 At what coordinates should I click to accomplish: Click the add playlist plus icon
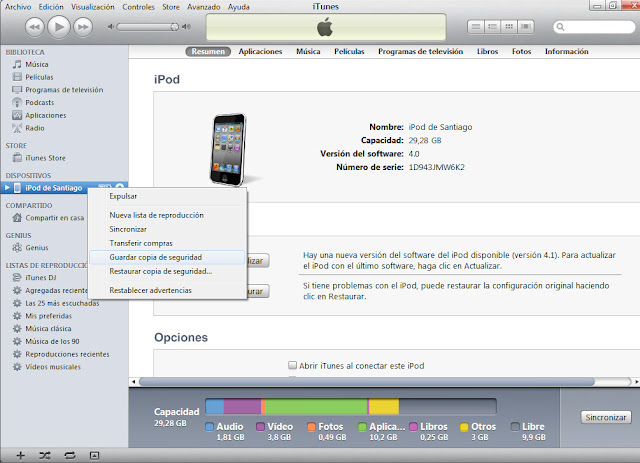point(21,455)
